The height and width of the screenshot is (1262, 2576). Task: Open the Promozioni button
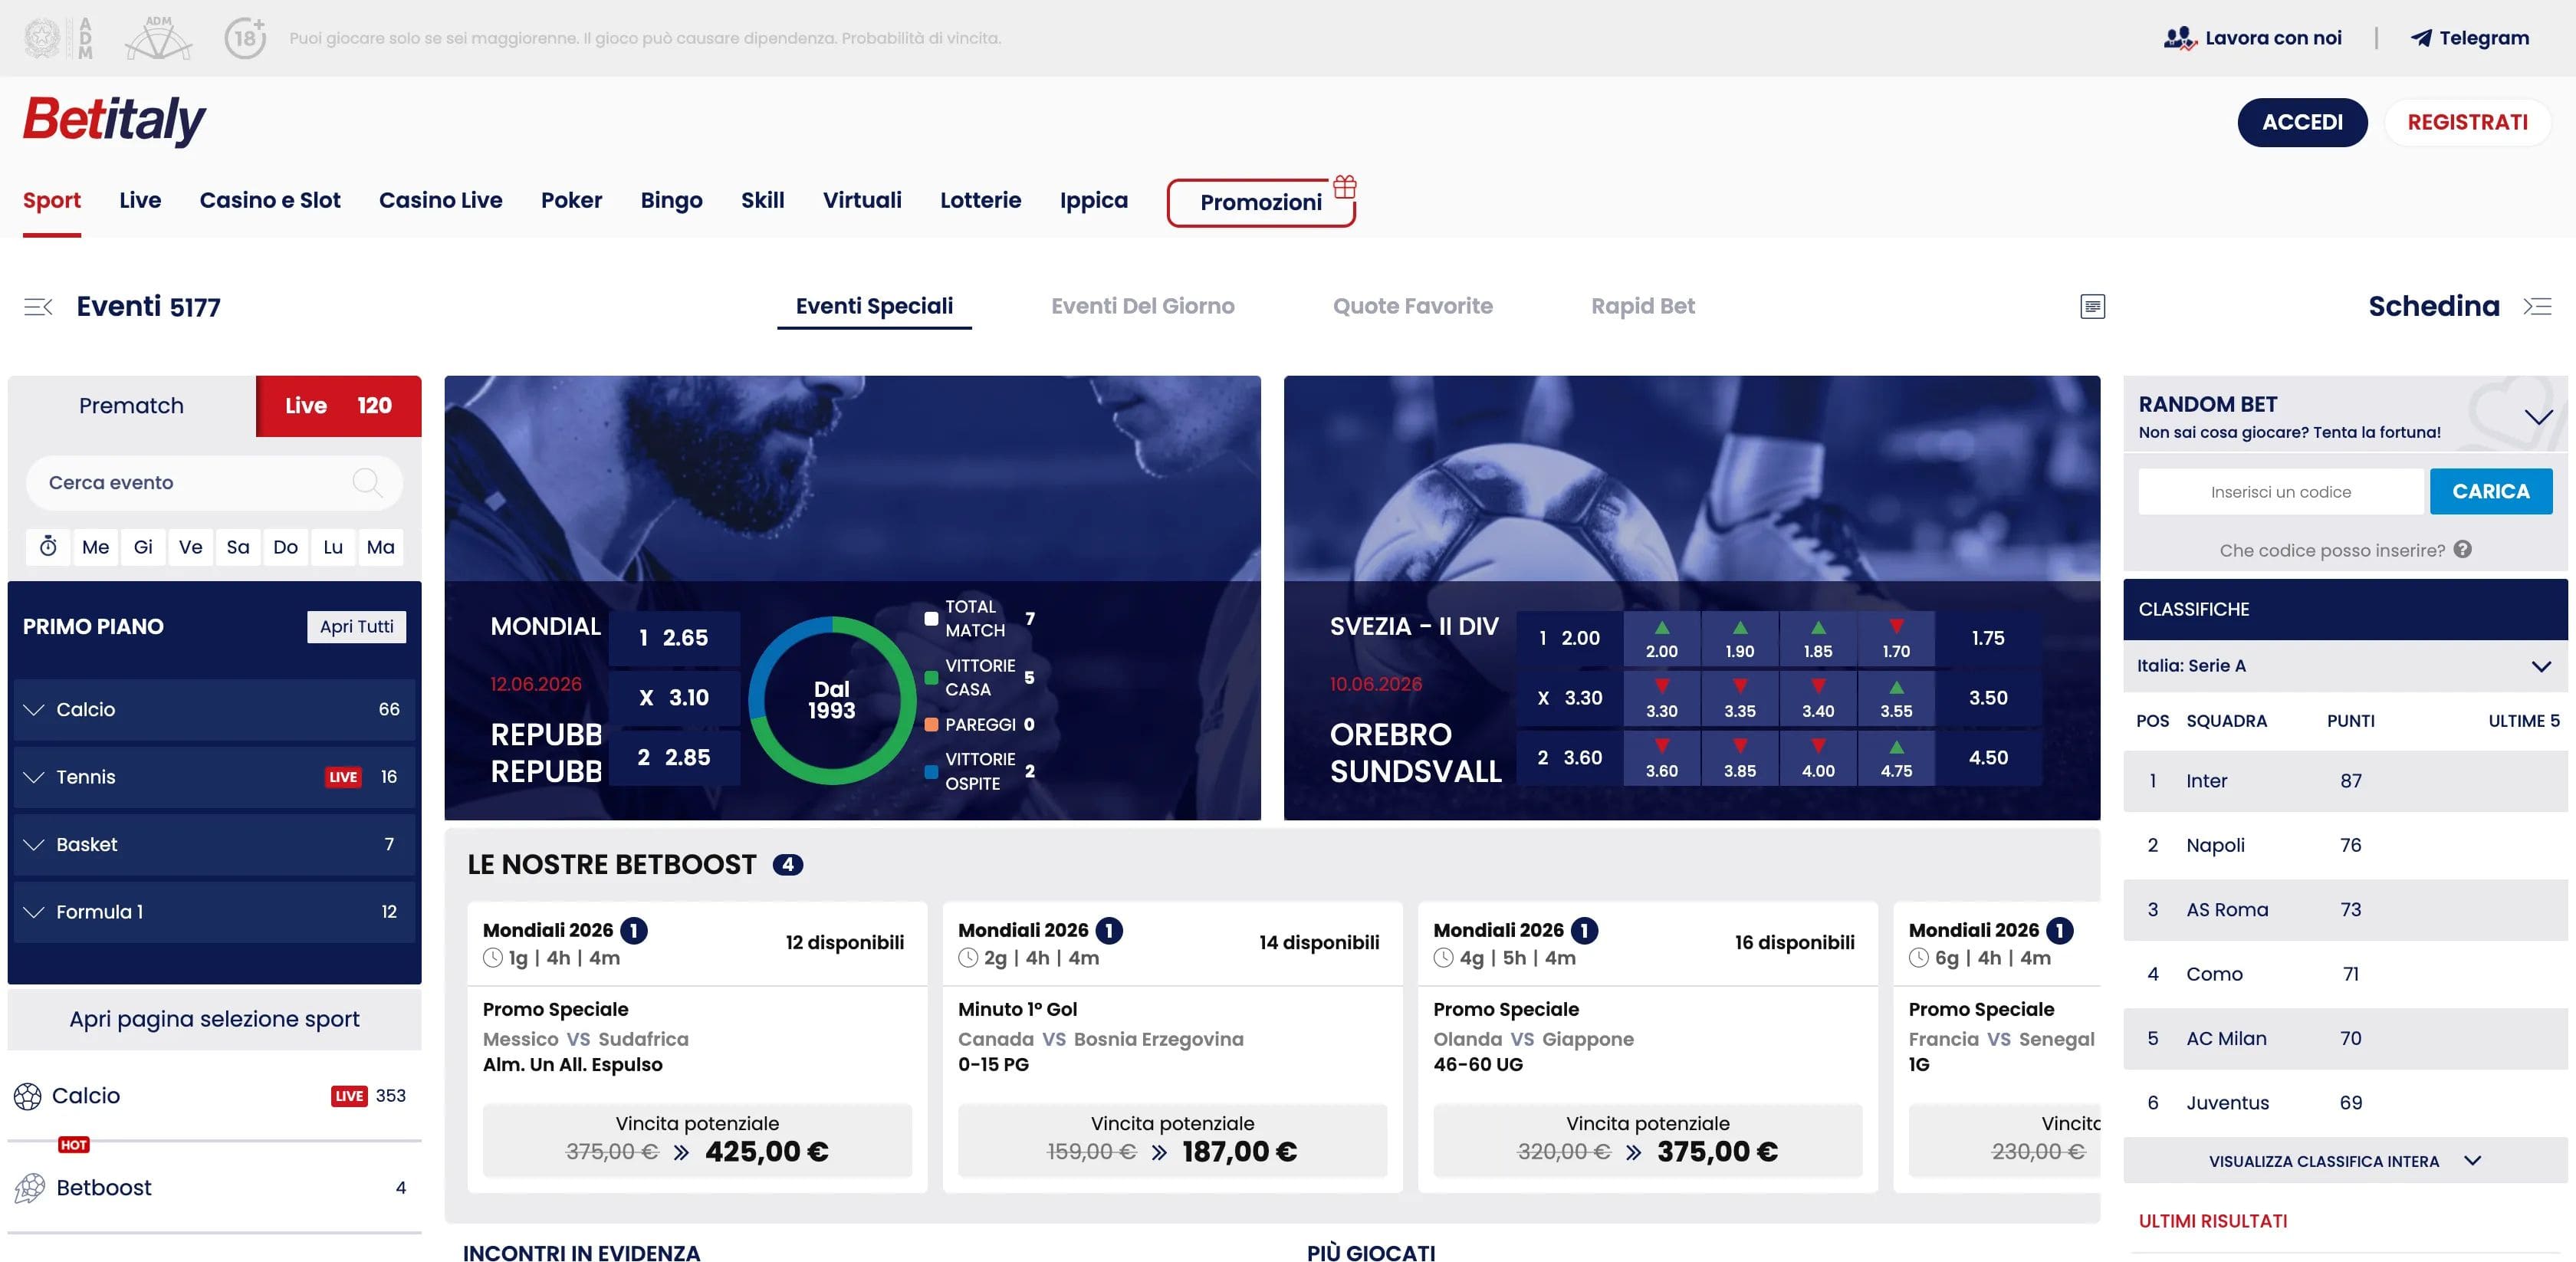click(1261, 203)
